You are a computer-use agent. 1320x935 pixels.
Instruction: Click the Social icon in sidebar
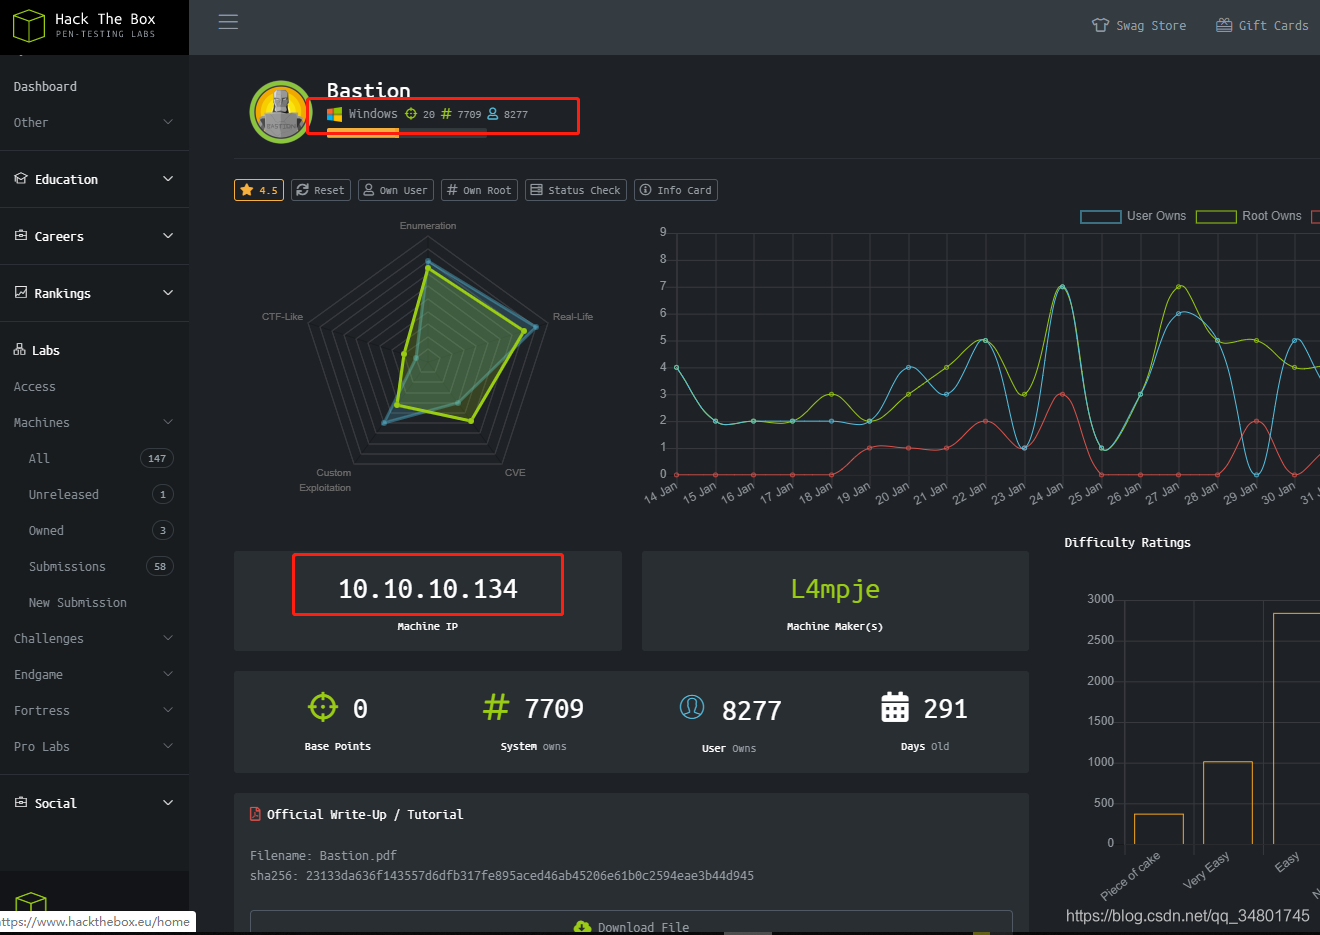tap(21, 803)
